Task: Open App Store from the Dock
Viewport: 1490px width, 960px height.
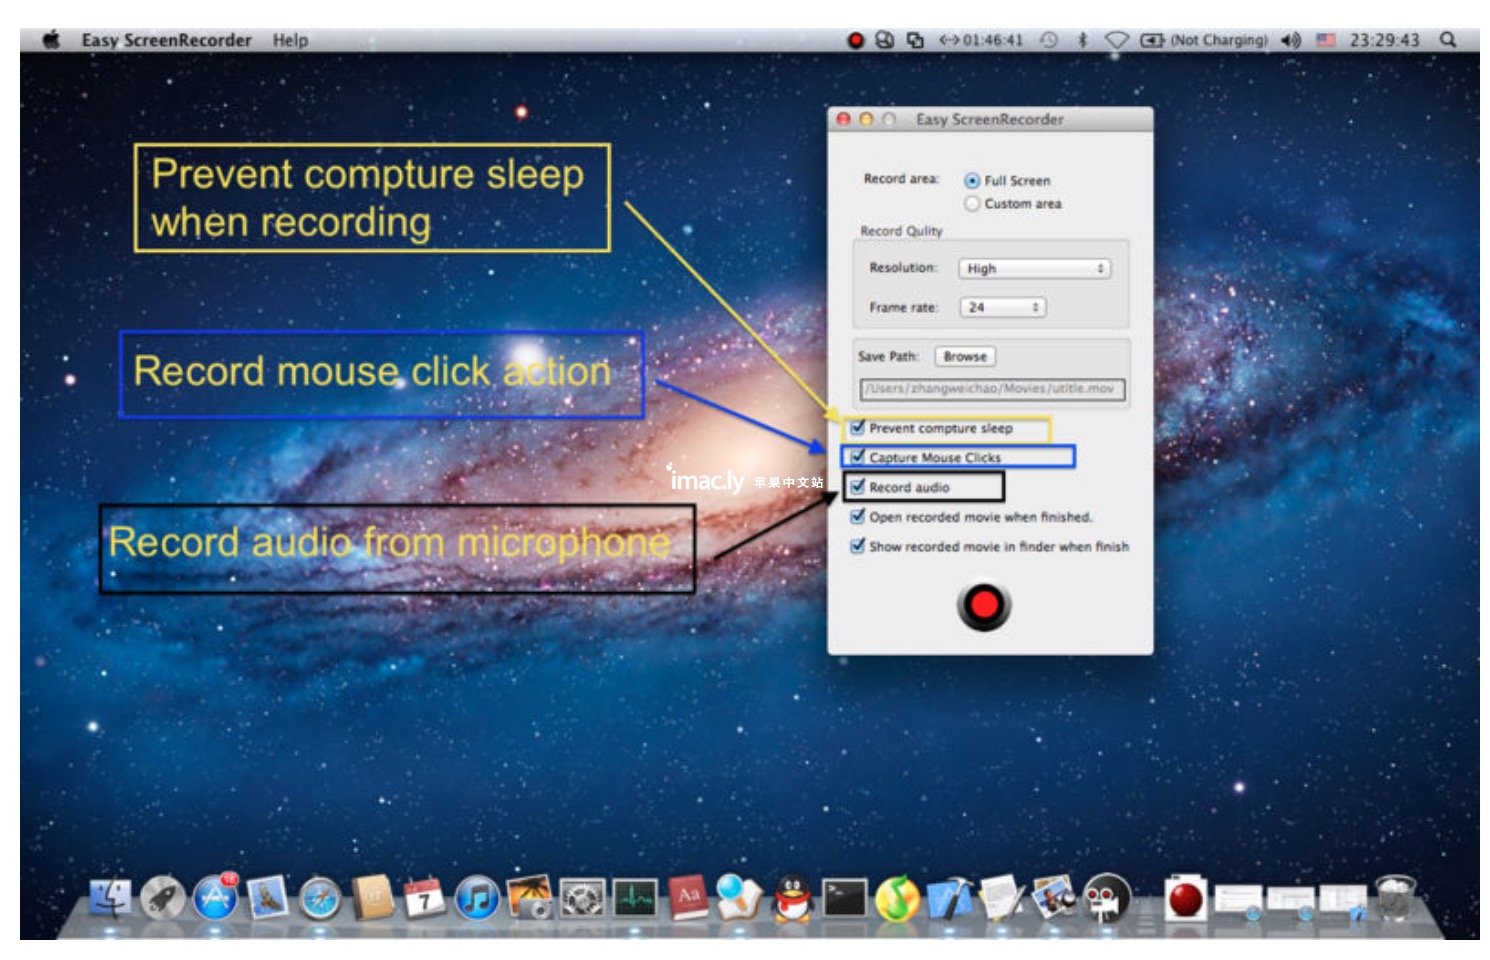Action: (x=215, y=898)
